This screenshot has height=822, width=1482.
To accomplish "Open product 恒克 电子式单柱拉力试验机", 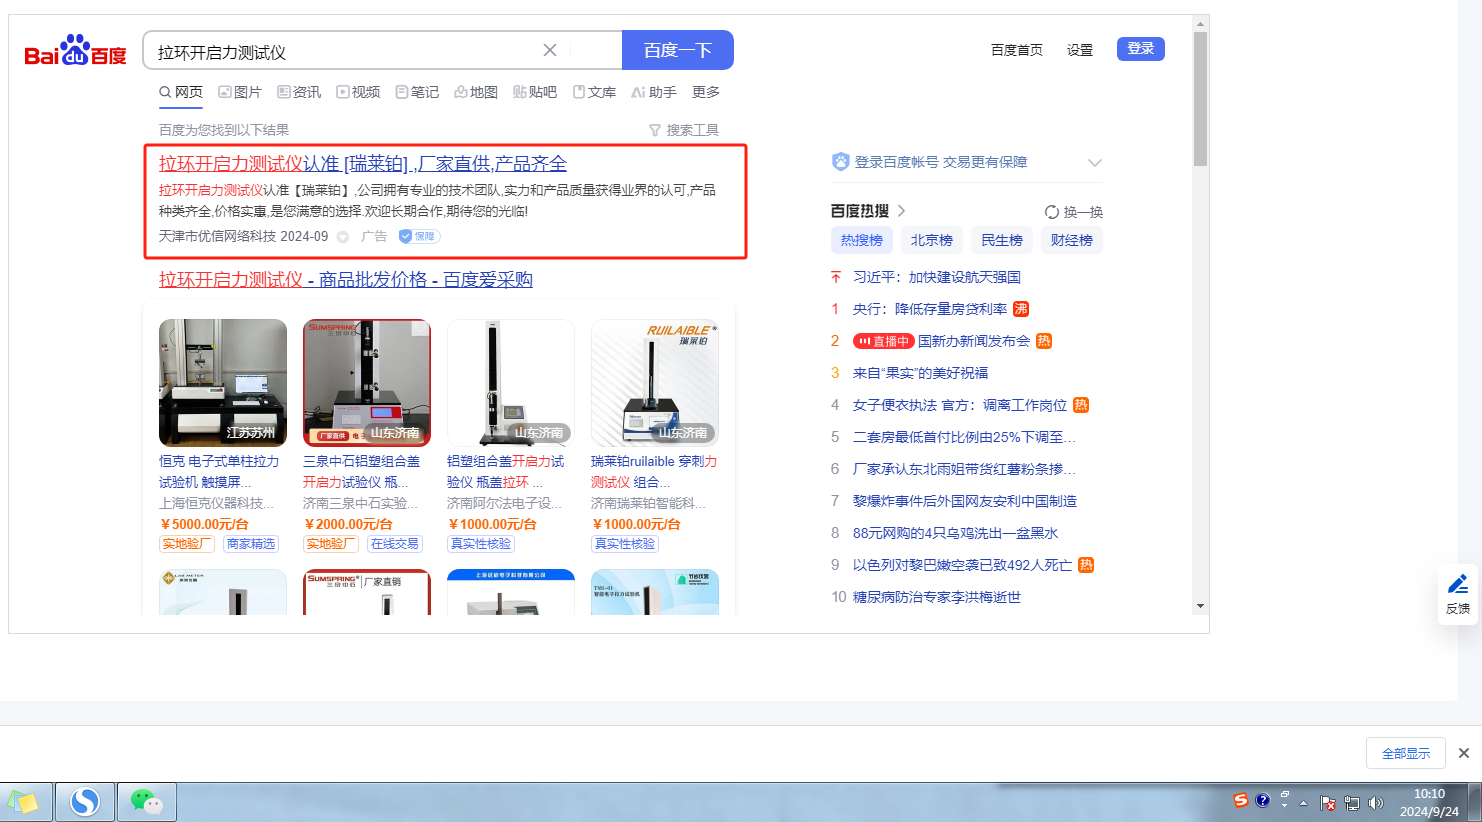I will click(219, 472).
